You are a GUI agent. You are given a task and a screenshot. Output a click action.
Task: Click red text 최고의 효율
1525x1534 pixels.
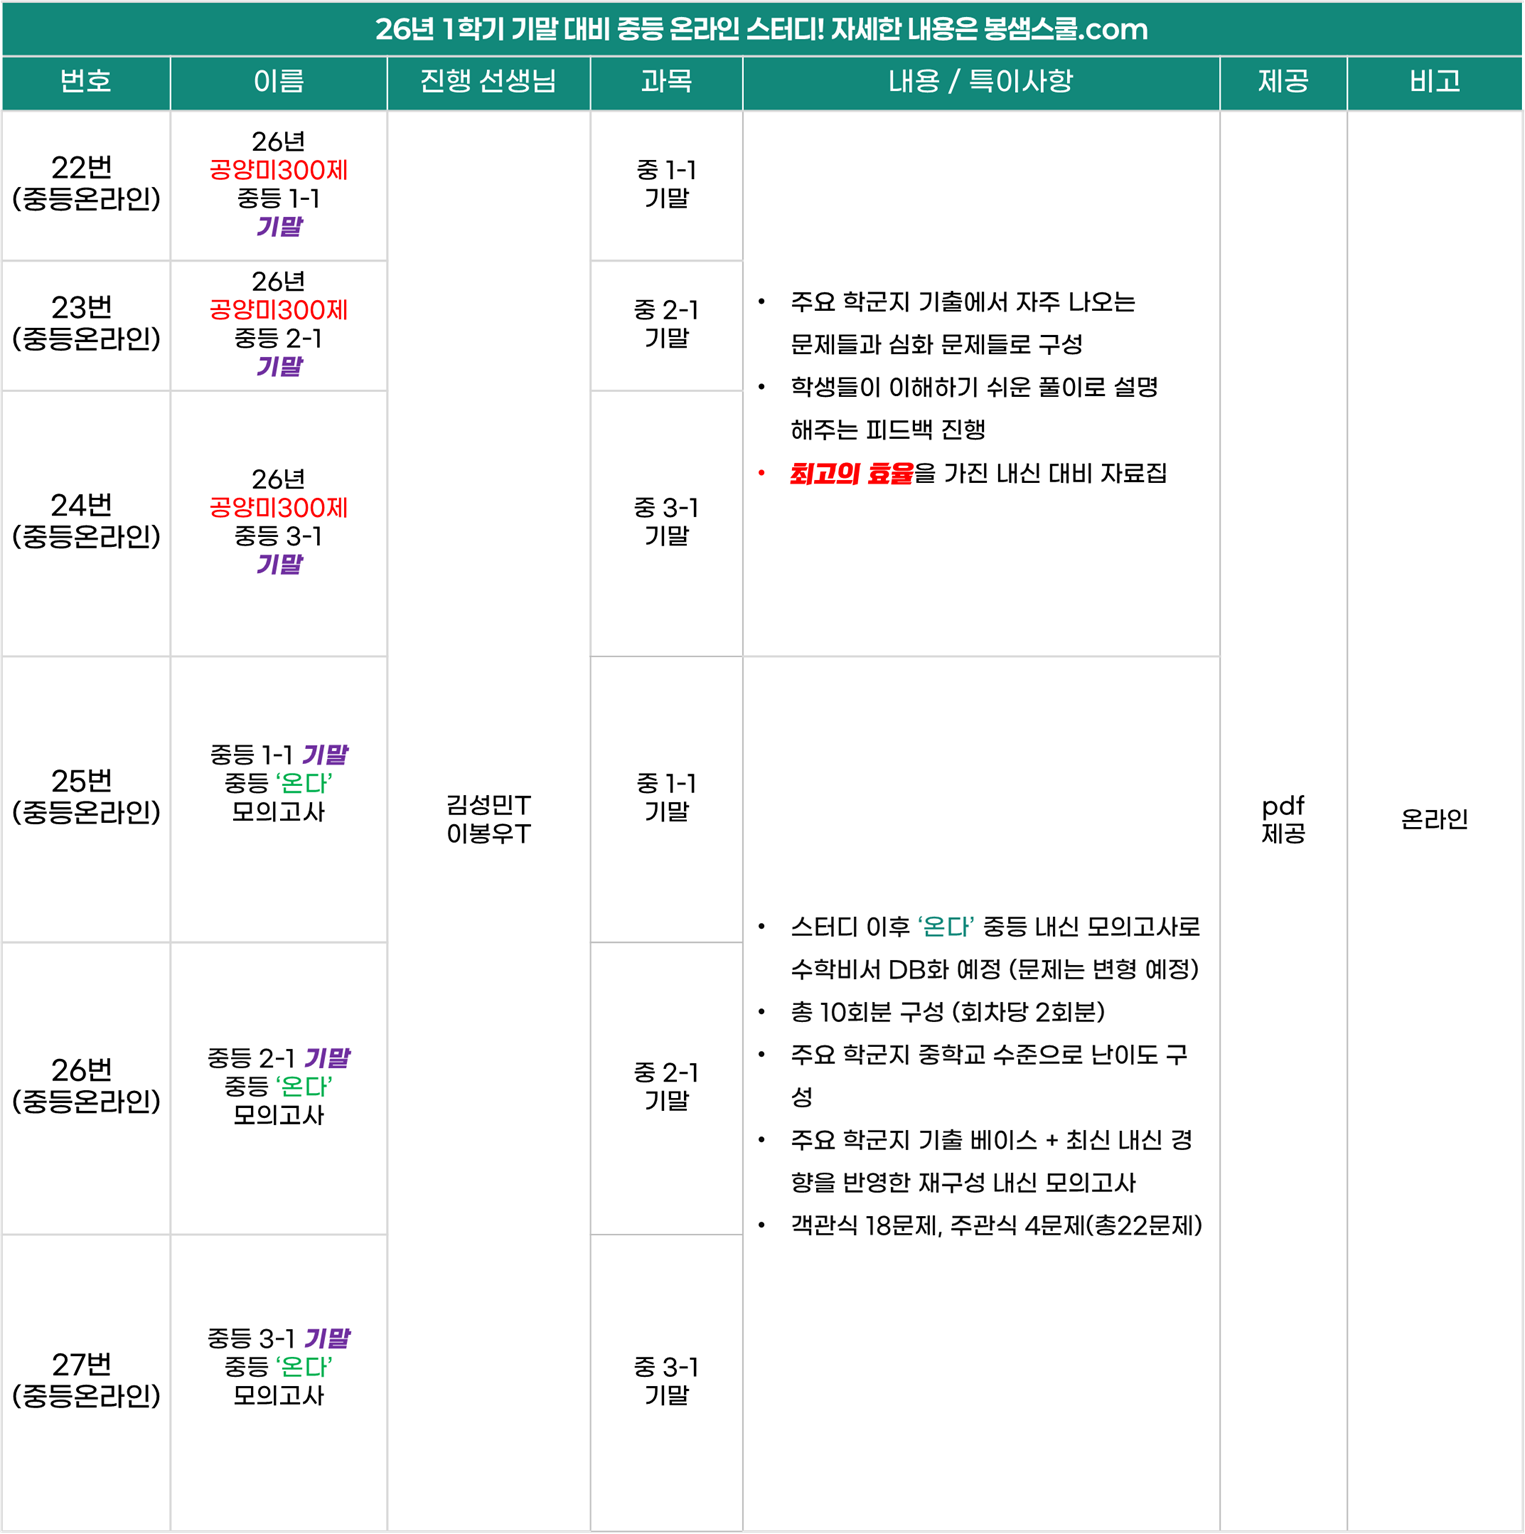tap(851, 473)
